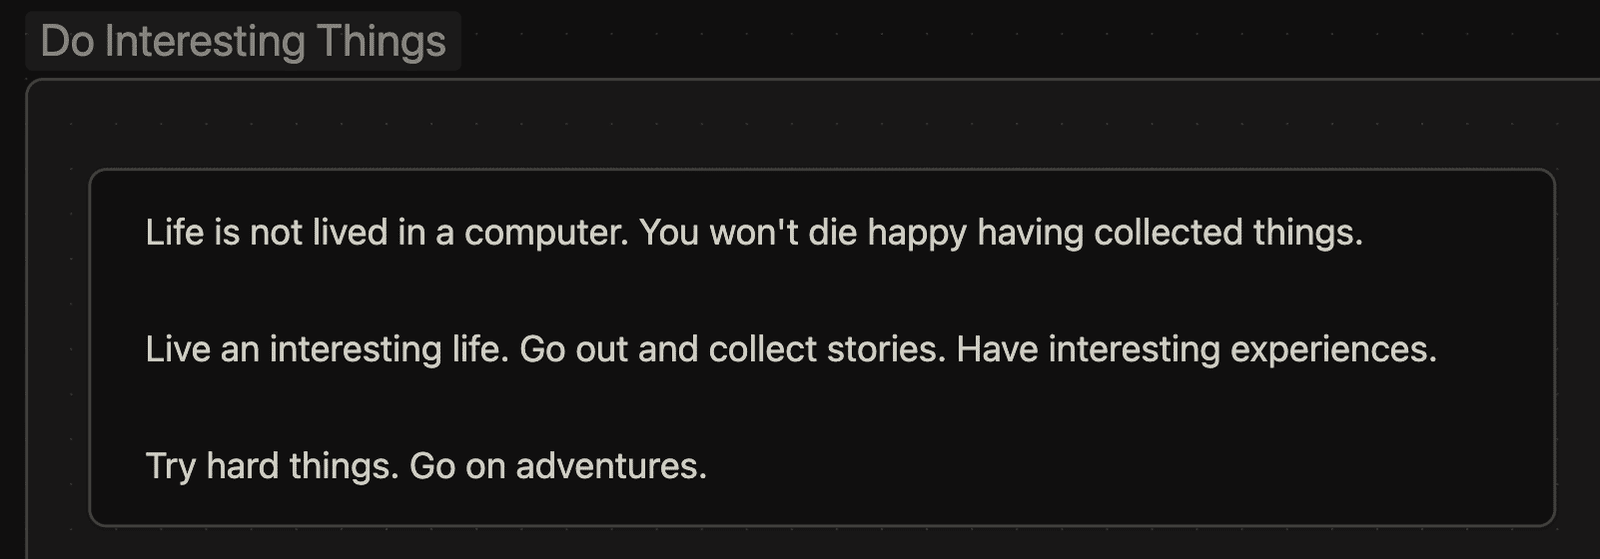Click the sentence "Life is not lived in a computer."
This screenshot has width=1600, height=559.
tap(387, 233)
